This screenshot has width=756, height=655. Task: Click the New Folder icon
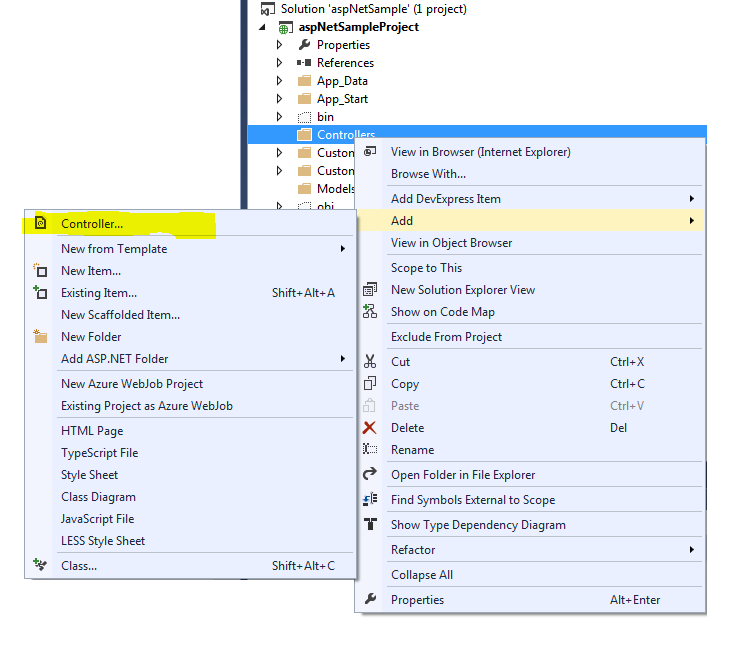(x=40, y=336)
